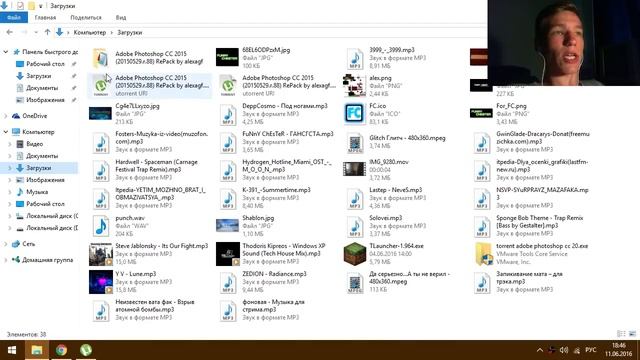Click Компьютер in the address breadcrumb
Viewport: 640px width, 360px height.
(x=90, y=32)
